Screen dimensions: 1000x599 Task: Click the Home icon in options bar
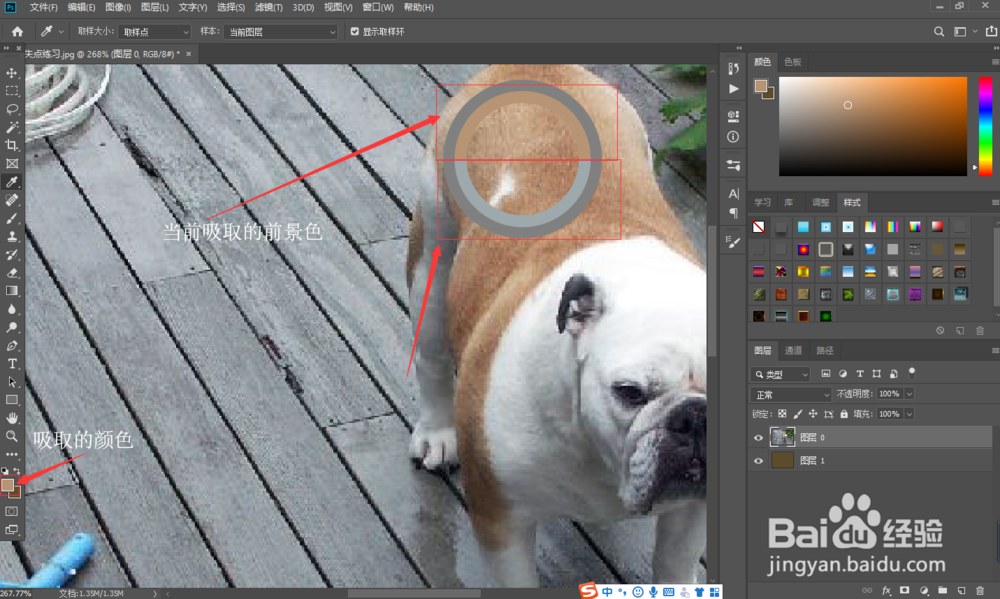(17, 31)
